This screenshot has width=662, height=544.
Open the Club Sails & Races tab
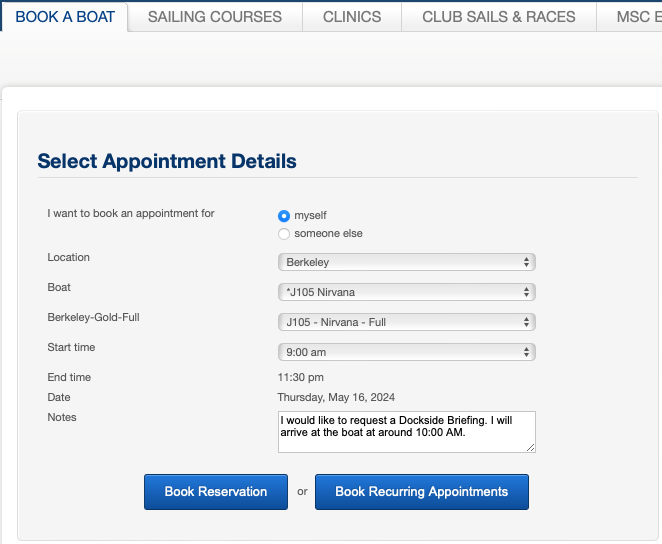[x=499, y=17]
